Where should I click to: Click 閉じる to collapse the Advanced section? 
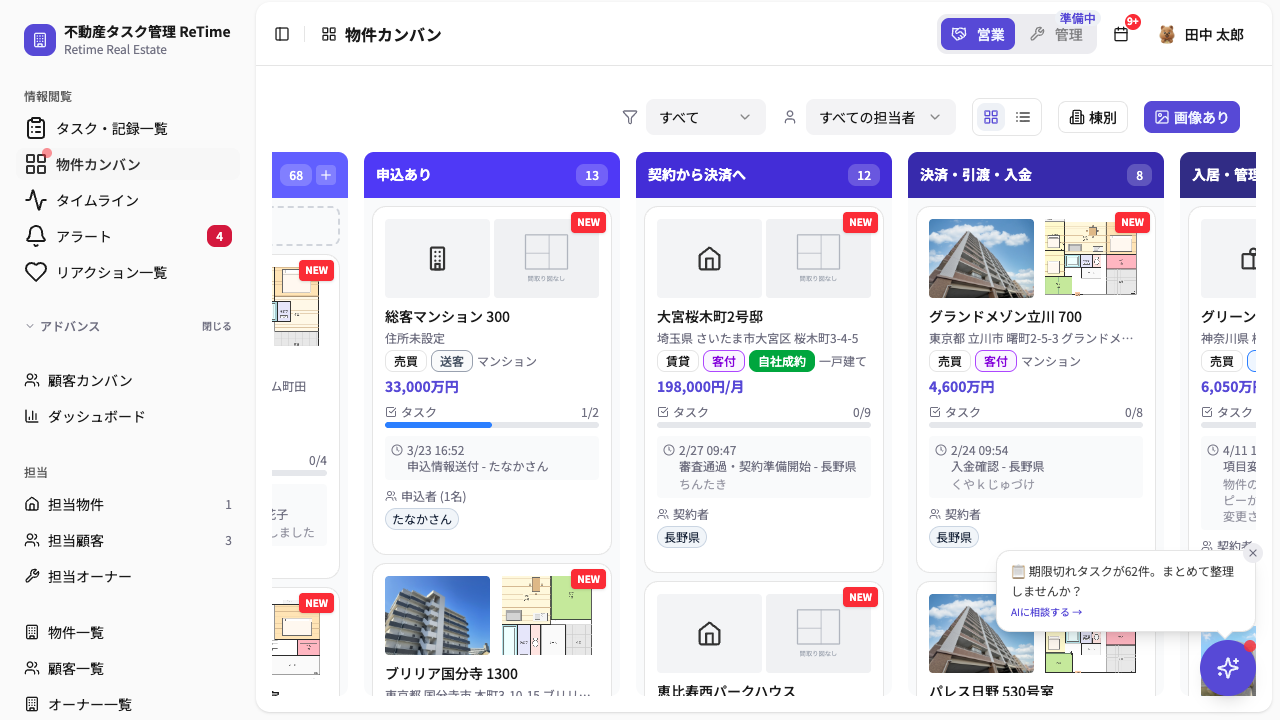click(216, 326)
